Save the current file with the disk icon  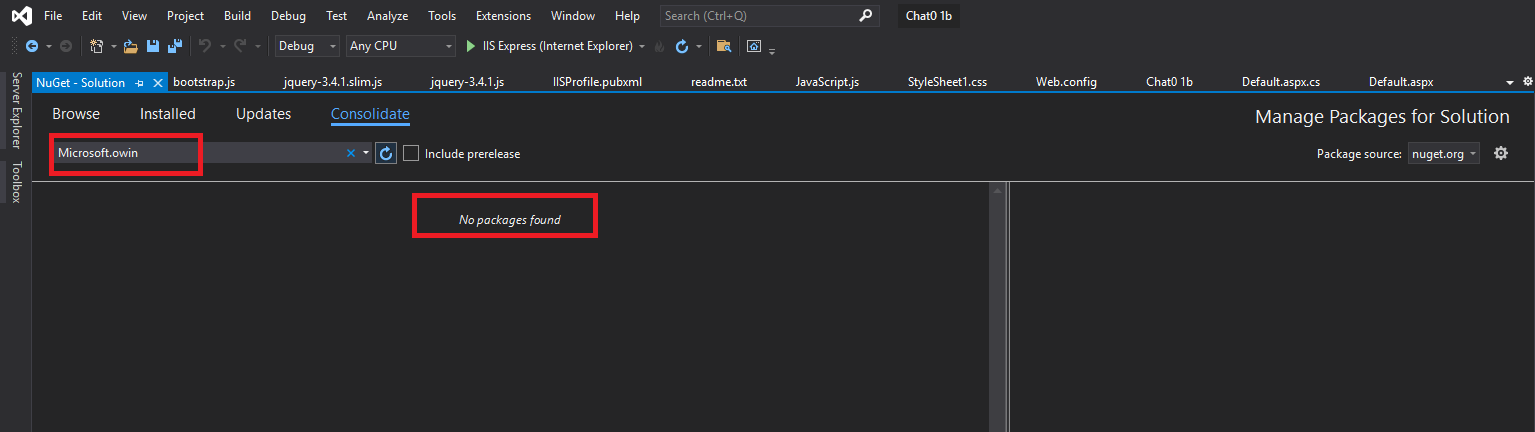click(x=153, y=46)
